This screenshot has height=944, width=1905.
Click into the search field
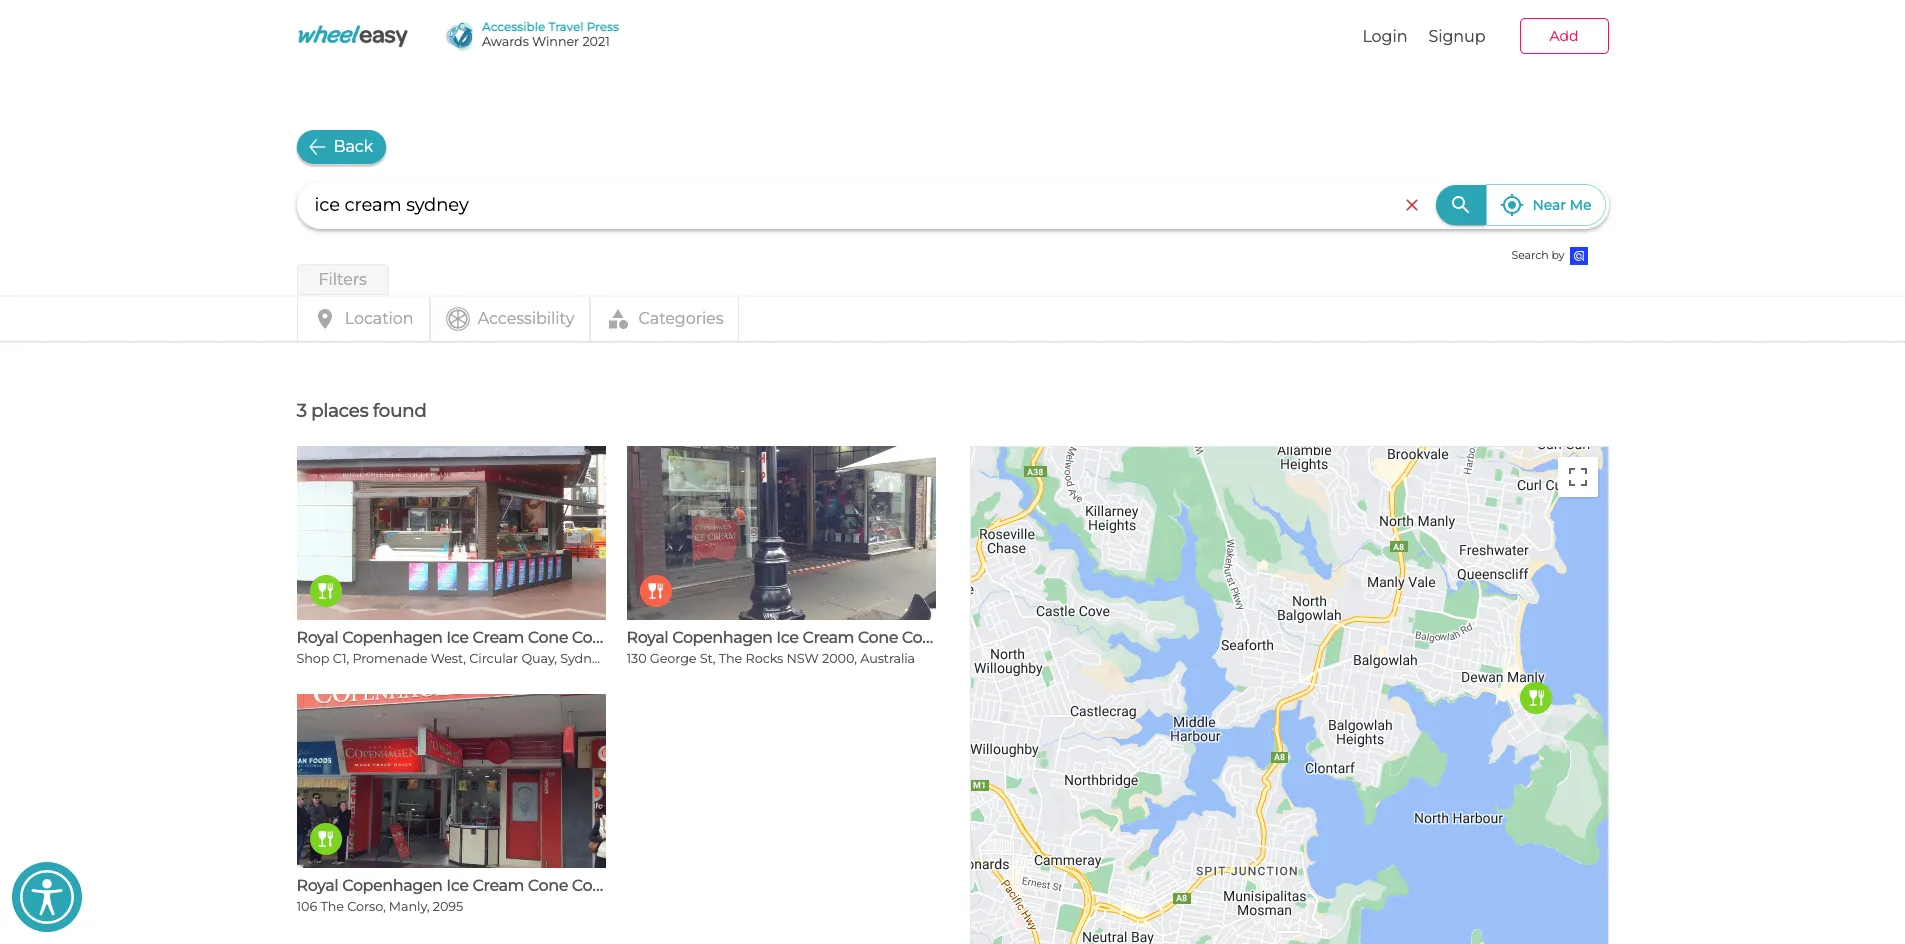coord(850,205)
